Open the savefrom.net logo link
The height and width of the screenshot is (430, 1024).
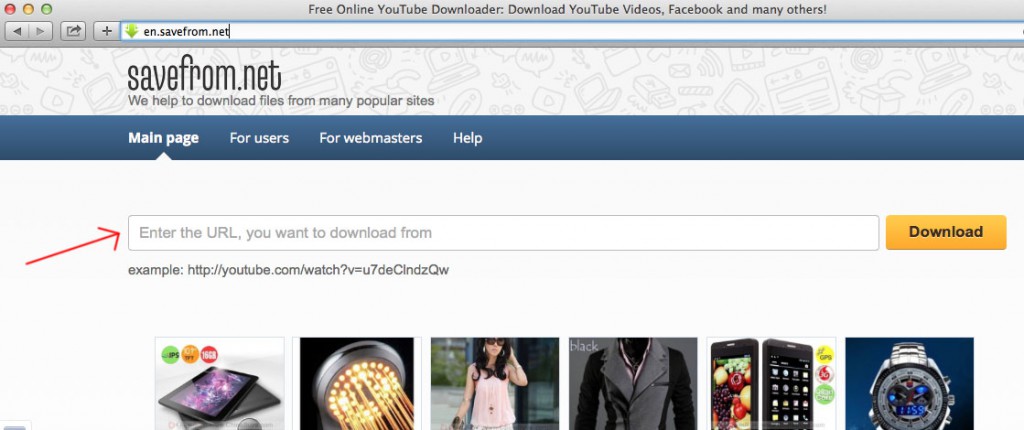point(204,74)
